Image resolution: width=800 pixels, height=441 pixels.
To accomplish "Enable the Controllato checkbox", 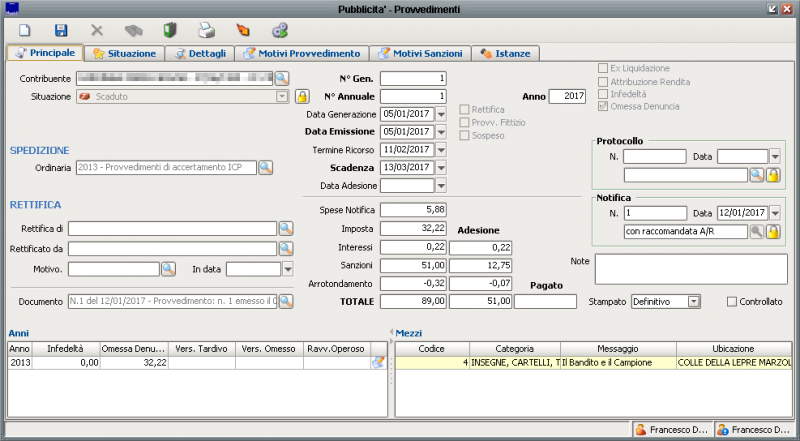I will (x=732, y=301).
